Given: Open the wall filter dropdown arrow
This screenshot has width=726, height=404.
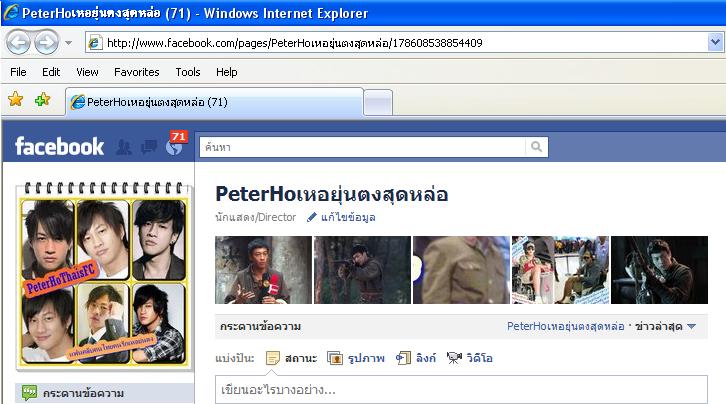Looking at the screenshot, I should click(692, 327).
